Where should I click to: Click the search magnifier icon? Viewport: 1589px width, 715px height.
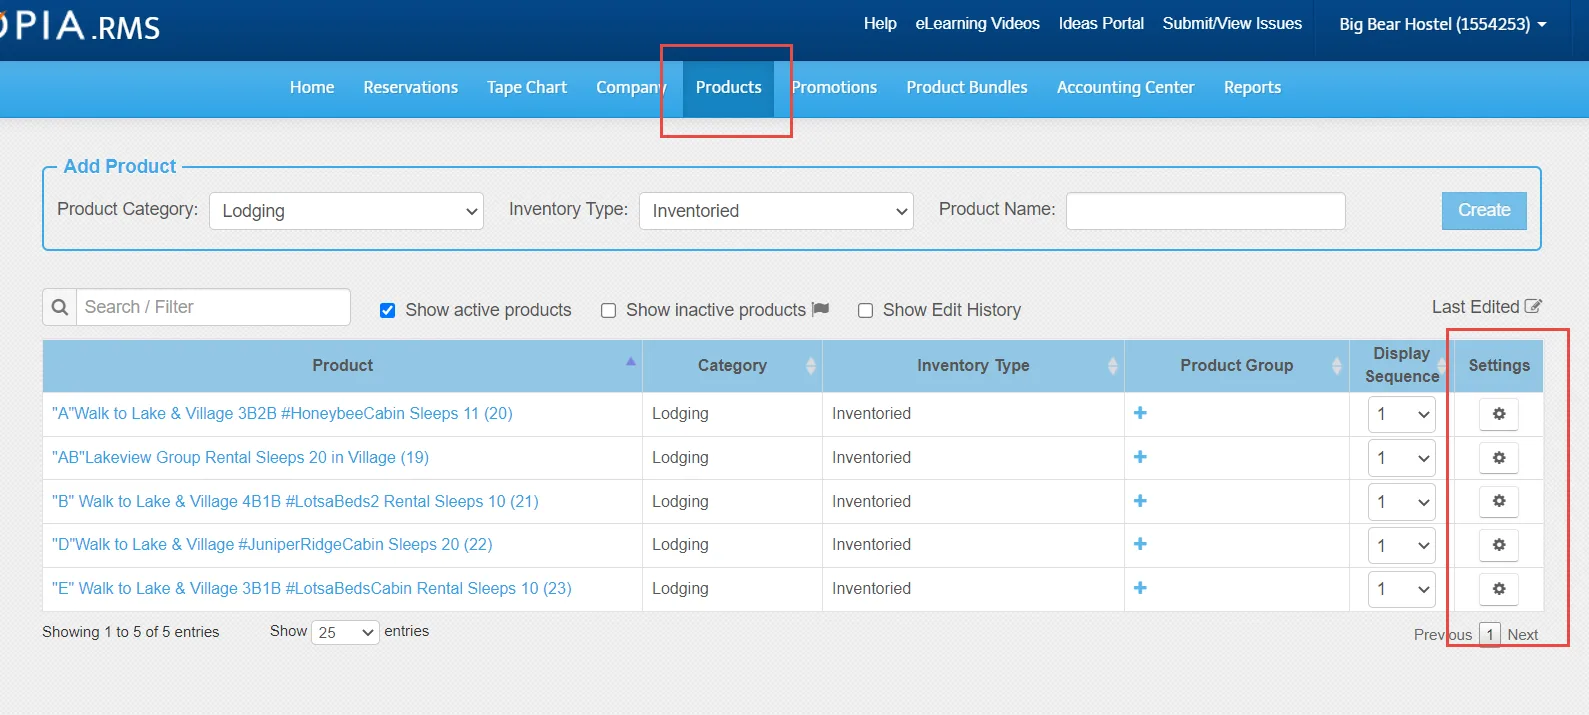(60, 307)
